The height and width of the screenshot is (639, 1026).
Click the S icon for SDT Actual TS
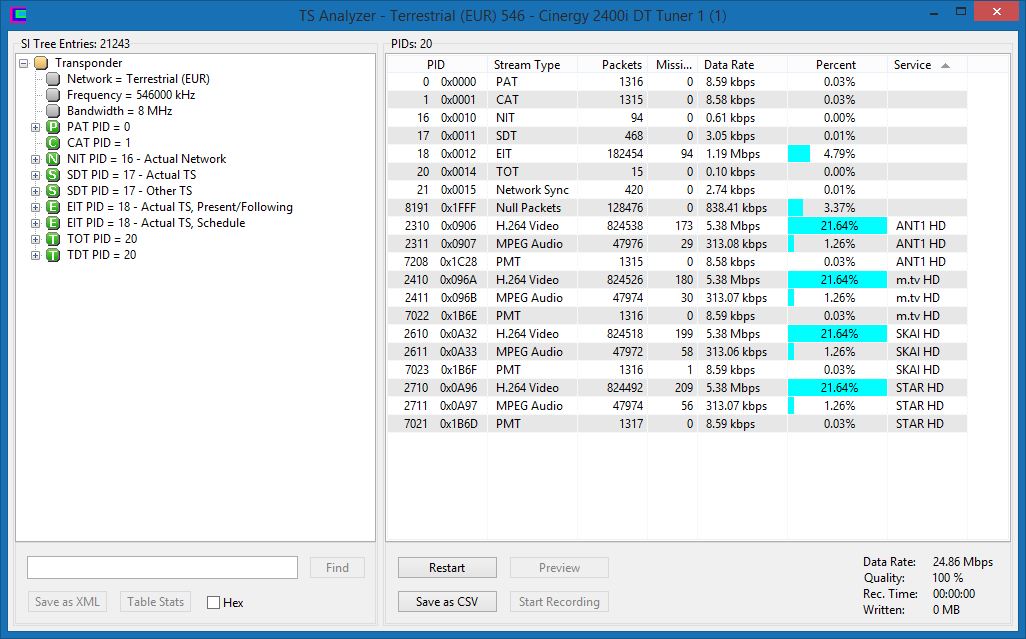point(53,175)
